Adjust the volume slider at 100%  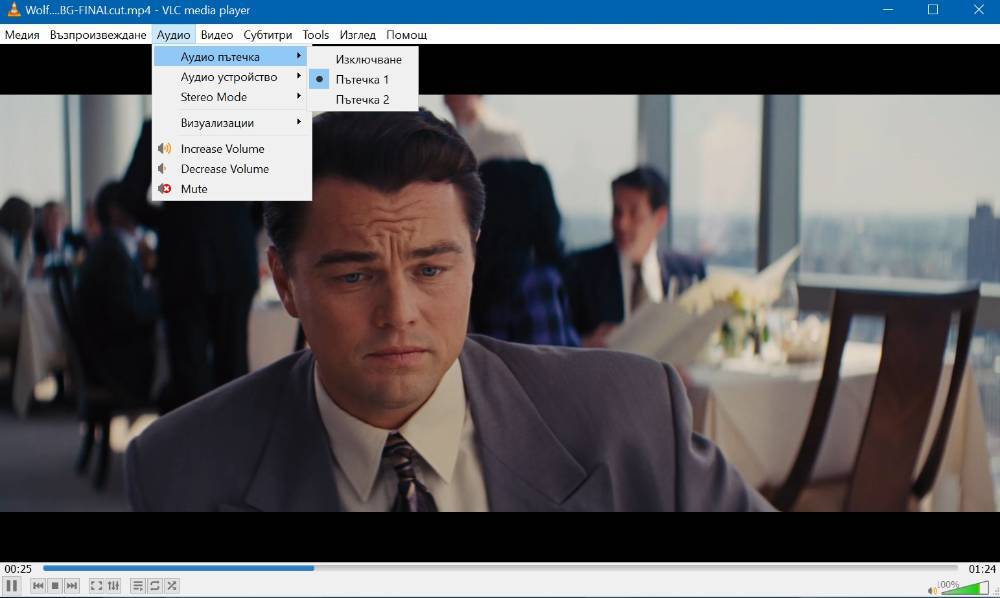point(965,587)
